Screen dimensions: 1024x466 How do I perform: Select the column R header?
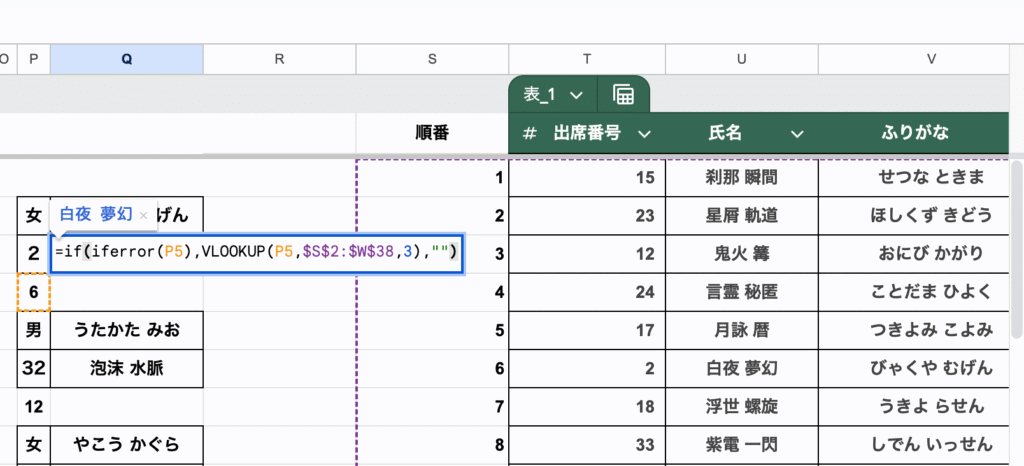(x=280, y=59)
